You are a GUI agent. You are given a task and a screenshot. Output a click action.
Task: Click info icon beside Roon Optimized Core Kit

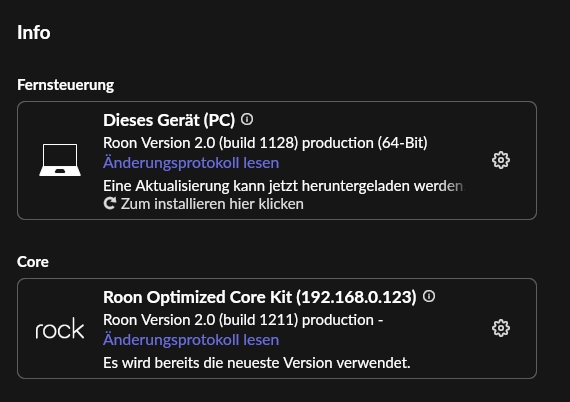click(429, 296)
